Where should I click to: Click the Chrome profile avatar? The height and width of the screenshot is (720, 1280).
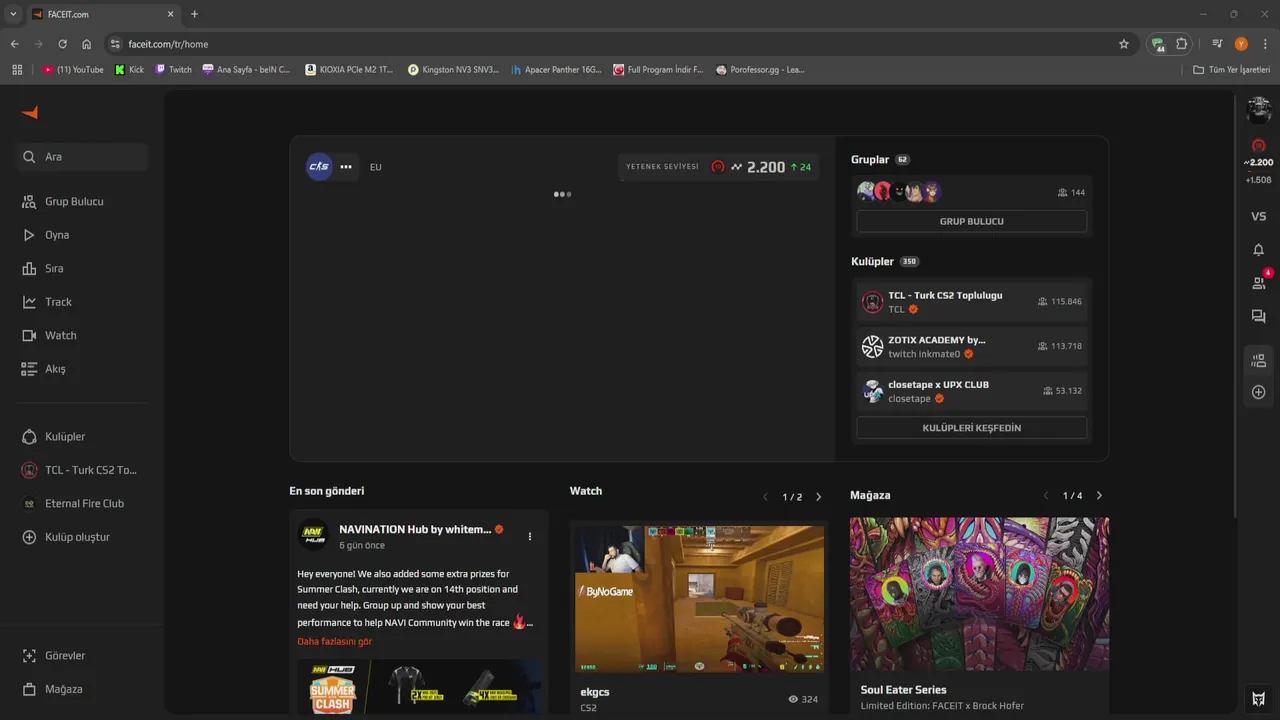pos(1241,44)
